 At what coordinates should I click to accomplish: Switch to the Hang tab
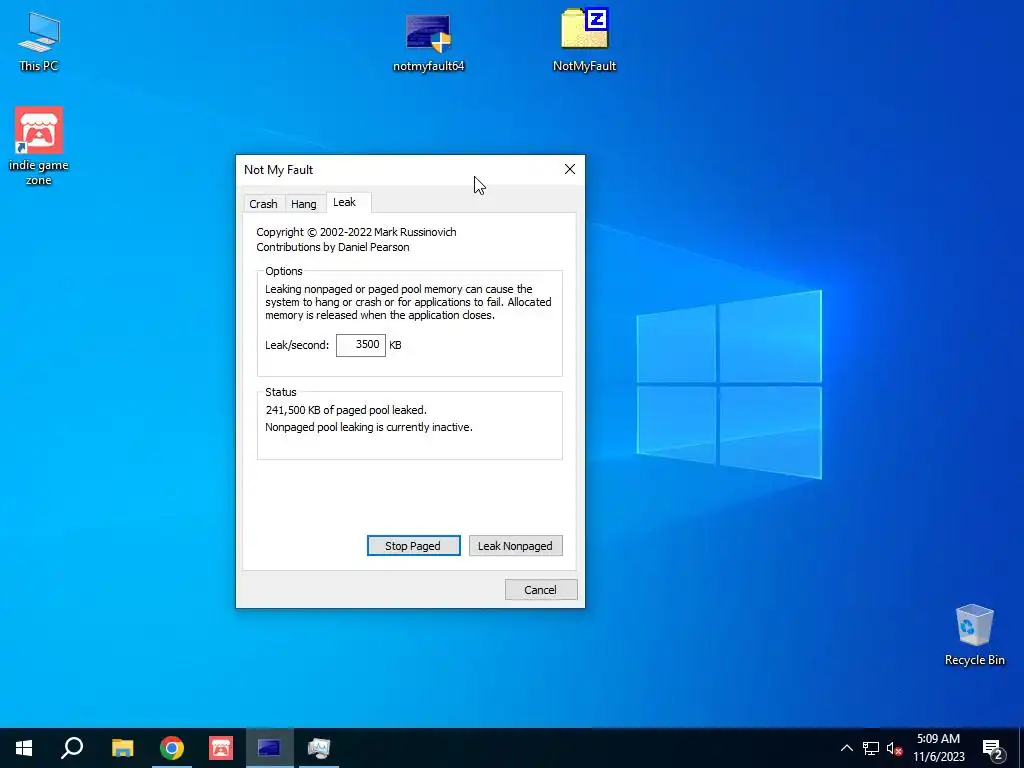point(304,204)
